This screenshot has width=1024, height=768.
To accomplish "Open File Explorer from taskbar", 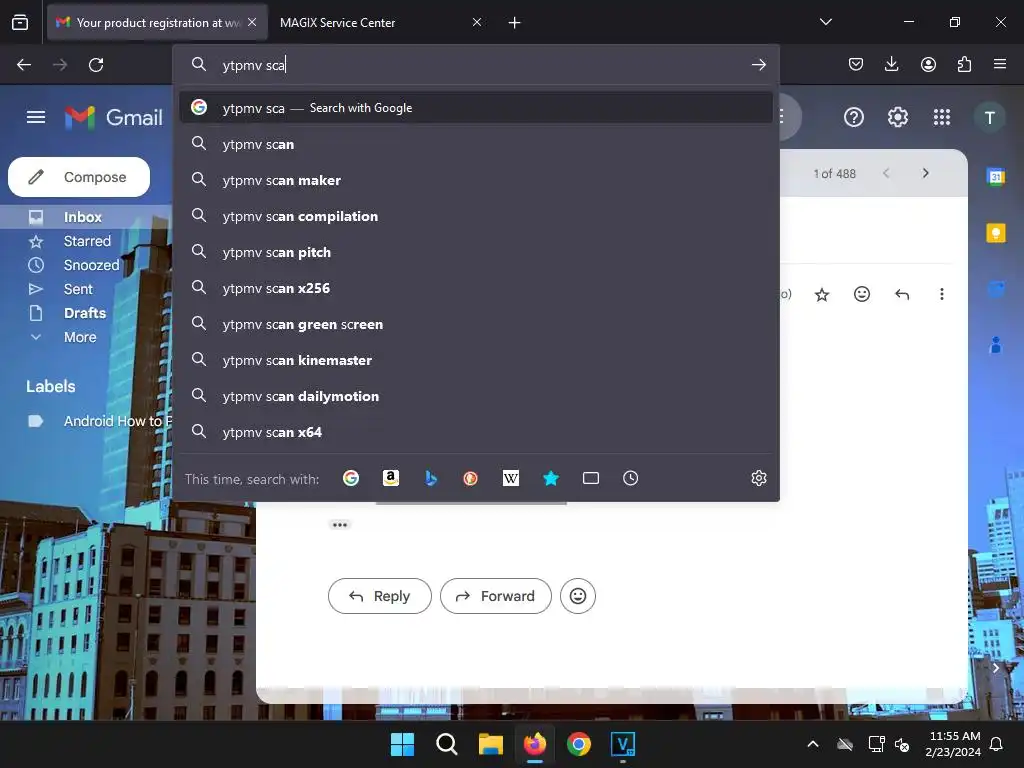I will 490,744.
